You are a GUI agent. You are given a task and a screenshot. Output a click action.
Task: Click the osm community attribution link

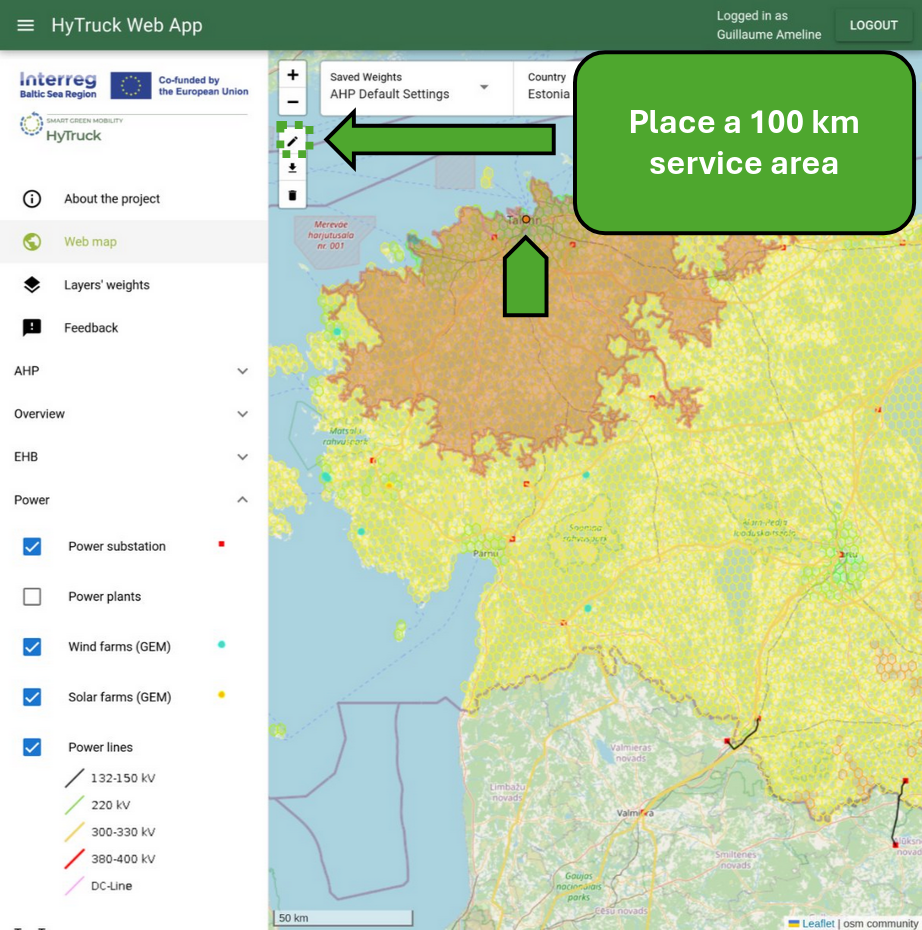click(880, 923)
